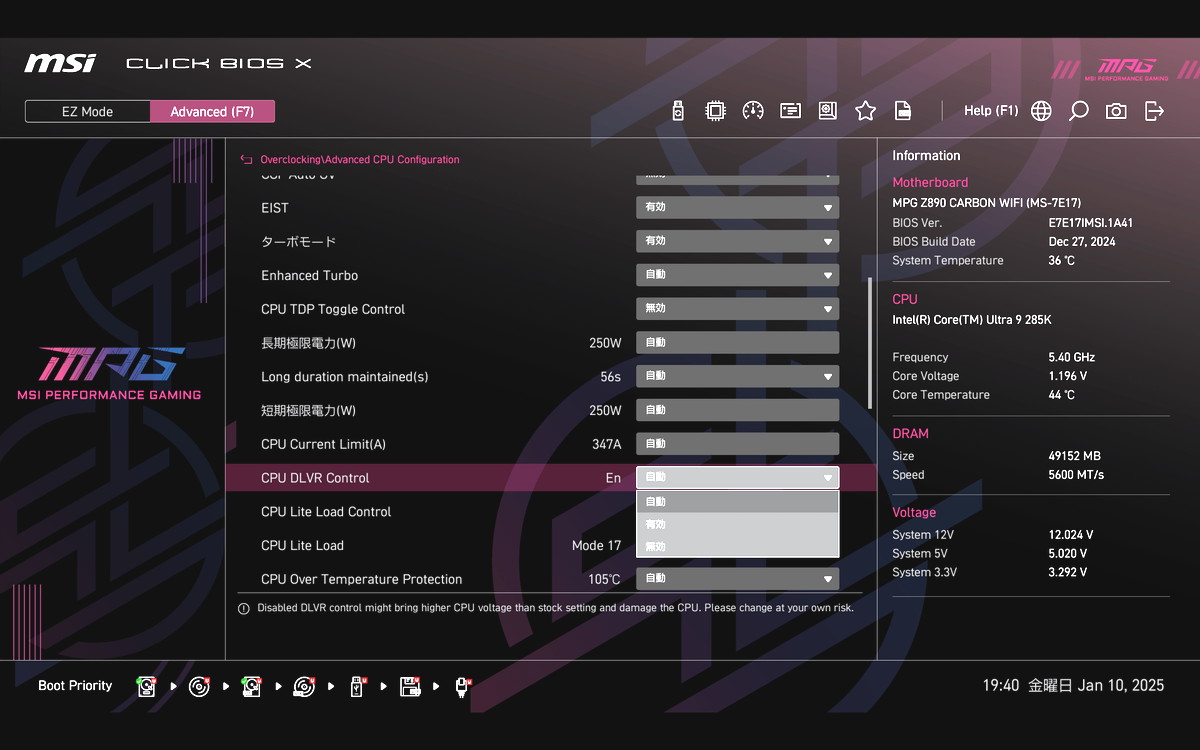Screen dimensions: 1200x750
Task: Go back using the breadcrumb arrow icon
Action: (247, 159)
